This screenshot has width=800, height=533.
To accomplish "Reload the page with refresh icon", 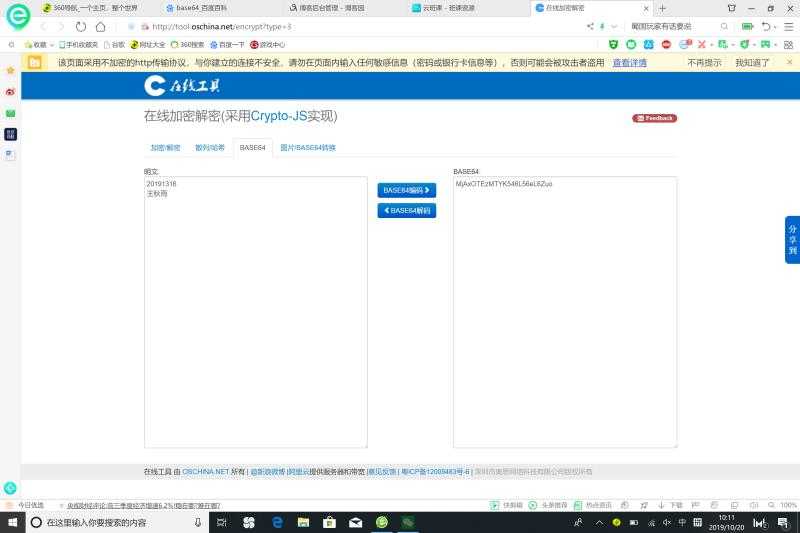I will point(81,27).
